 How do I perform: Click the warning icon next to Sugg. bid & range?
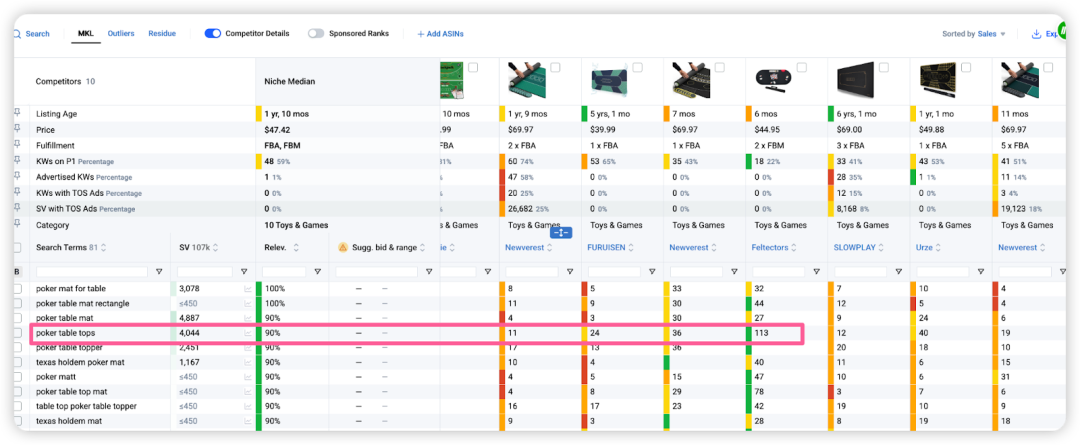343,247
